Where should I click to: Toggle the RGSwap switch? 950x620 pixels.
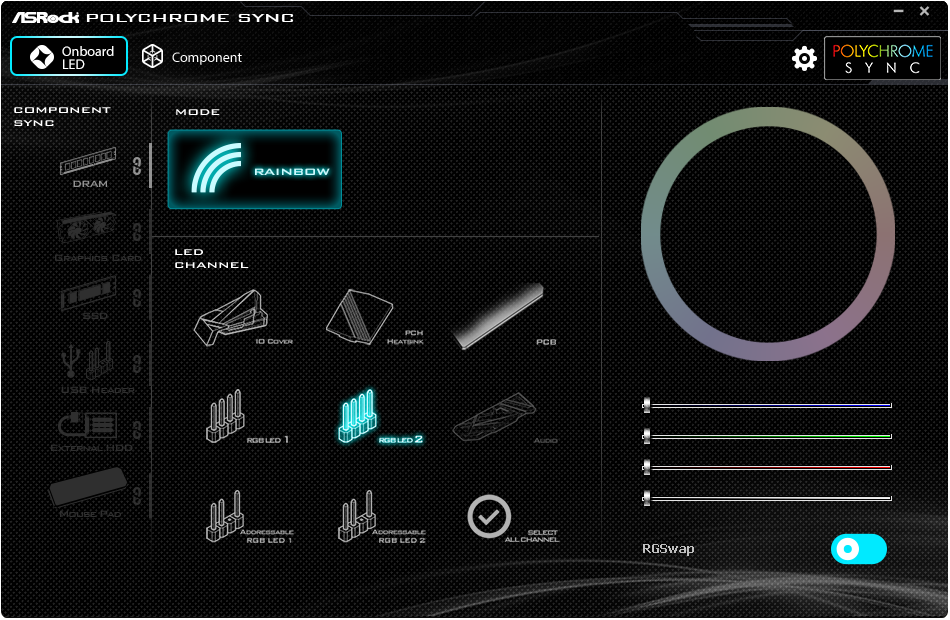point(859,549)
